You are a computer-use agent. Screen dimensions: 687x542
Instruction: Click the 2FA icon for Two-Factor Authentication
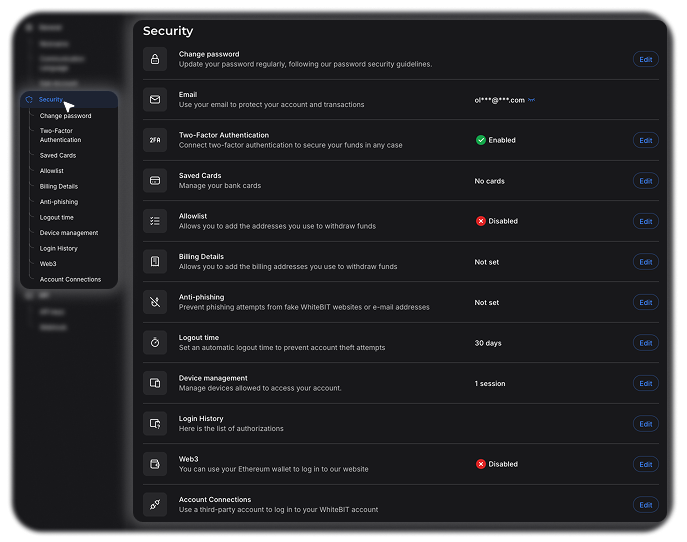tap(155, 141)
